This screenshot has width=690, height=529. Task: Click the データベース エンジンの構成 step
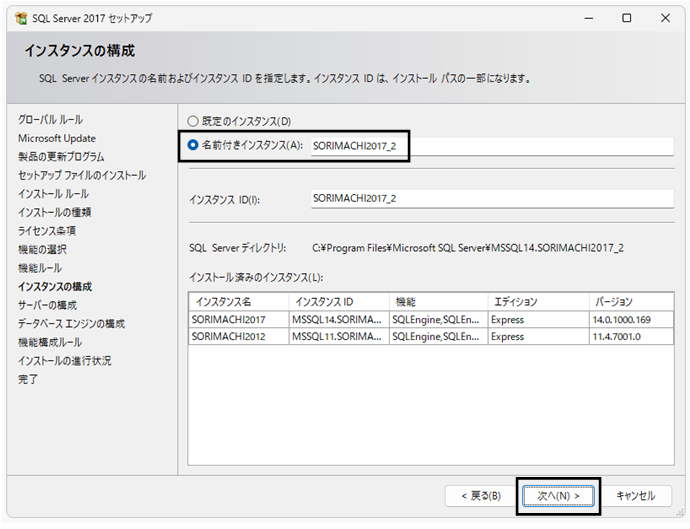pyautogui.click(x=71, y=323)
